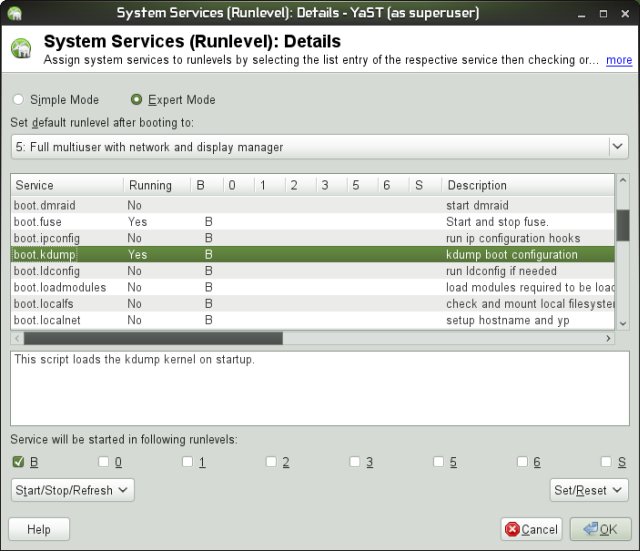Screen dimensions: 640x551
Task: Expand the Set/Reset dropdown button
Action: tap(589, 490)
